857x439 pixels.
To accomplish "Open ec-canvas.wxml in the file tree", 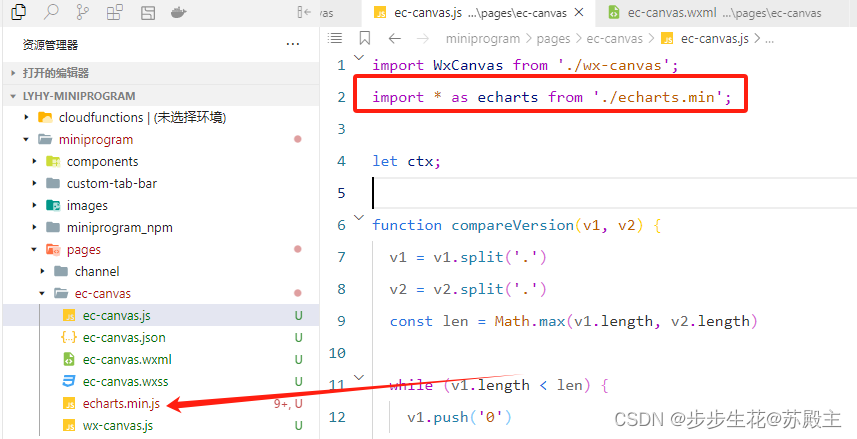I will [161, 360].
